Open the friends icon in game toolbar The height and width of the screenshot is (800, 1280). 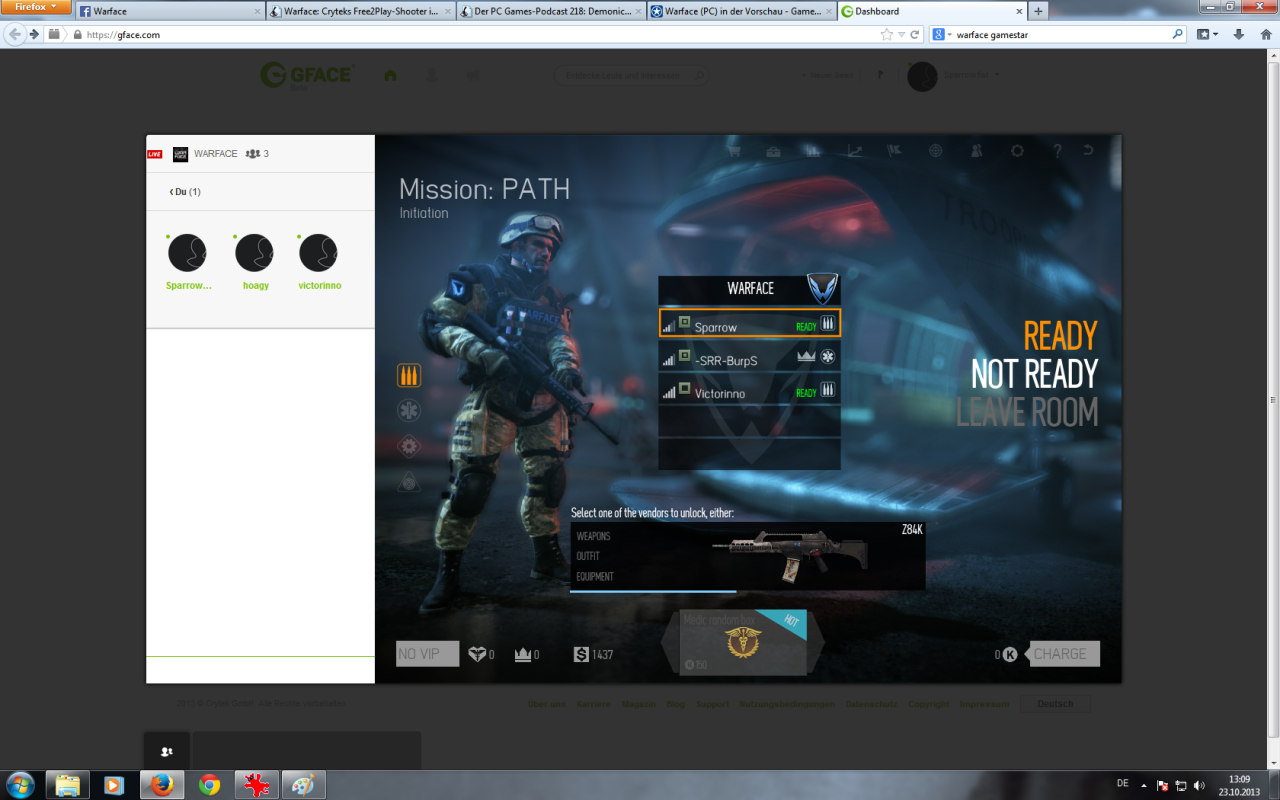click(x=976, y=152)
